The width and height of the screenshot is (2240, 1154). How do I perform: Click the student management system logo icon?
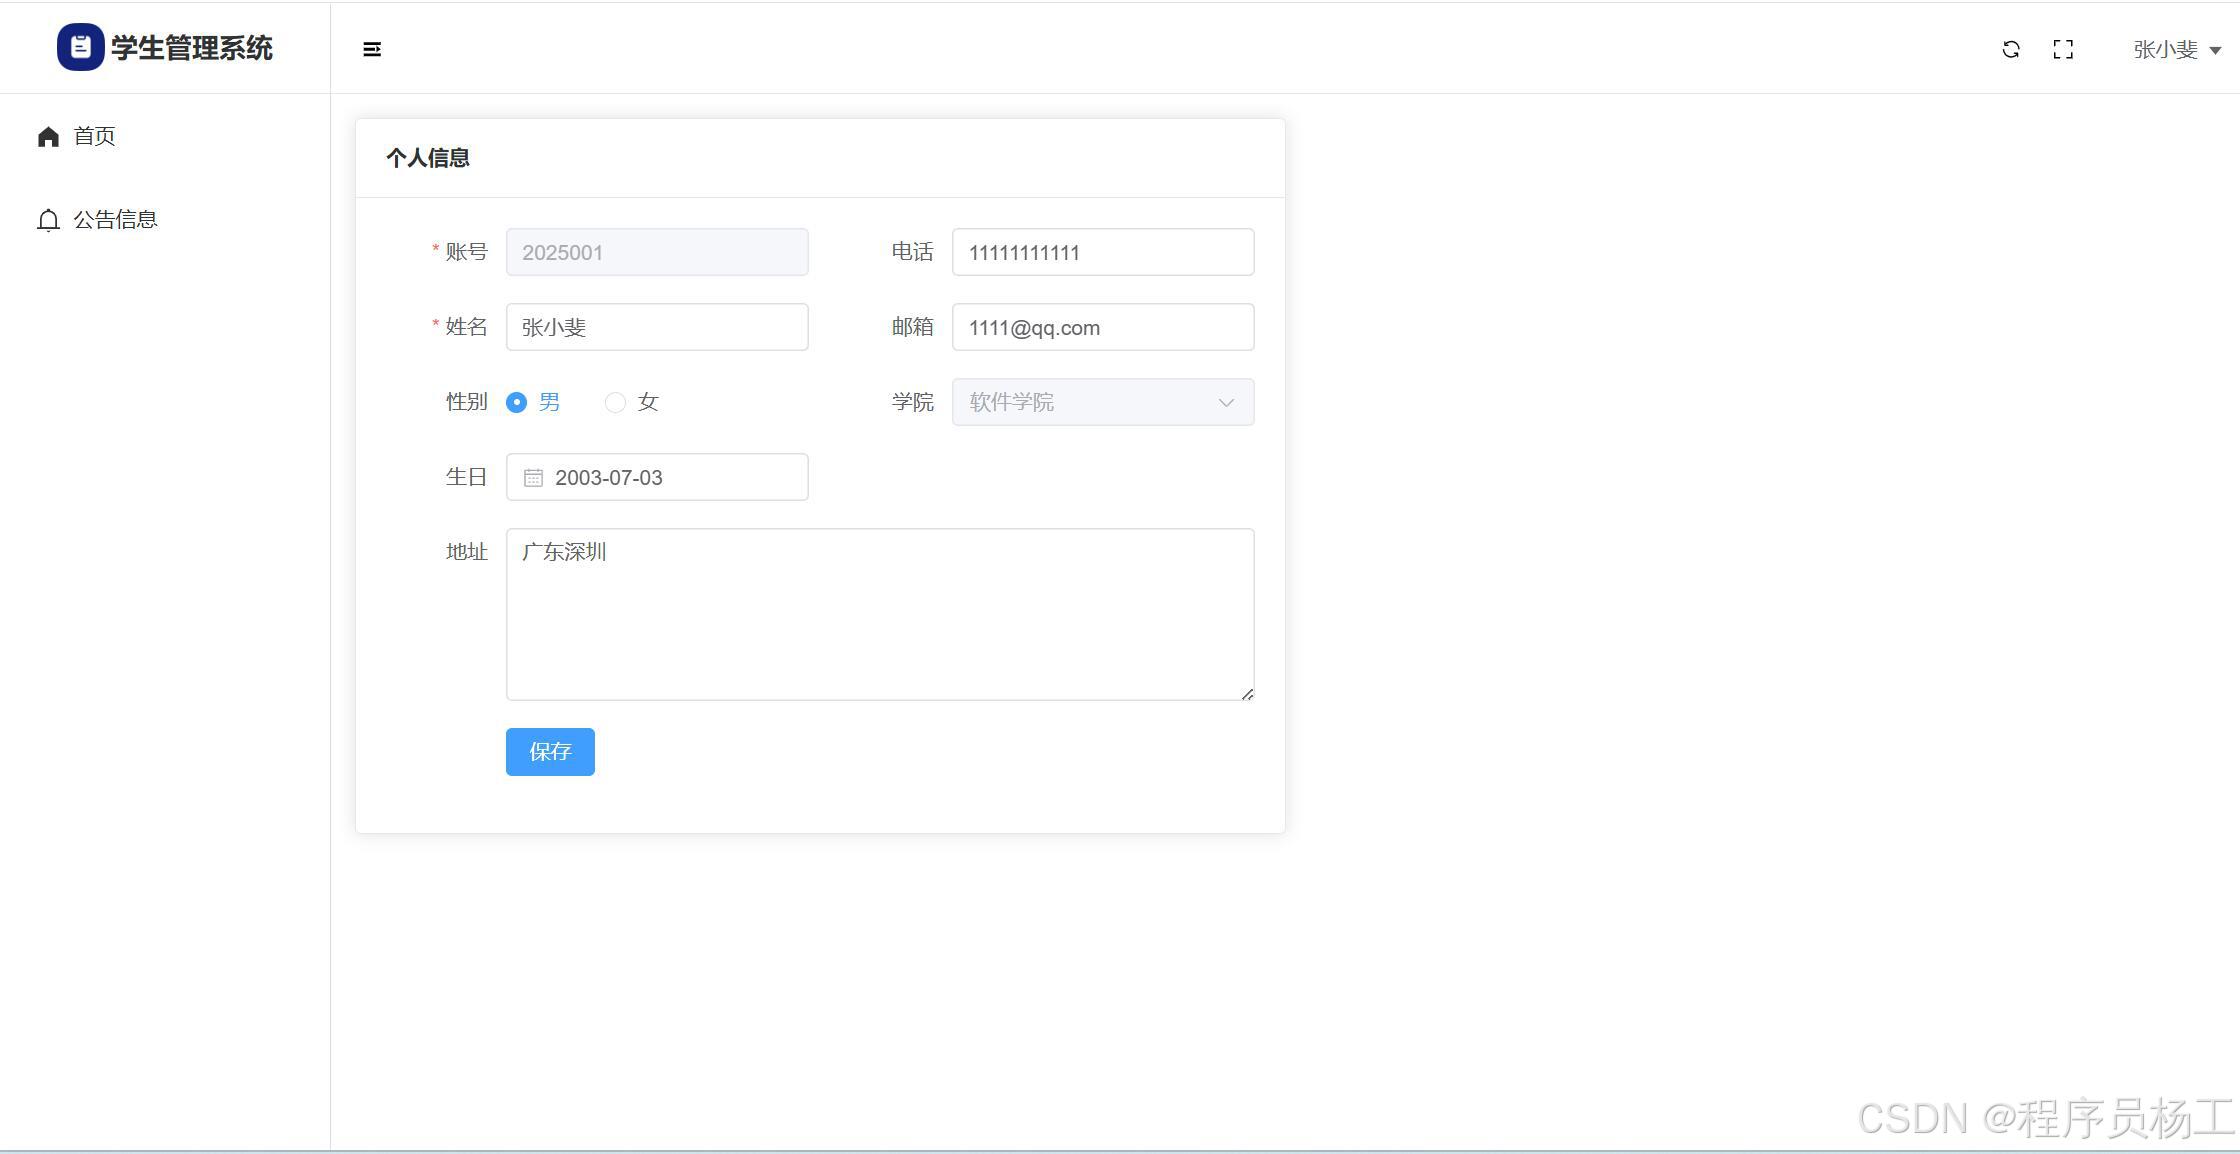tap(80, 47)
